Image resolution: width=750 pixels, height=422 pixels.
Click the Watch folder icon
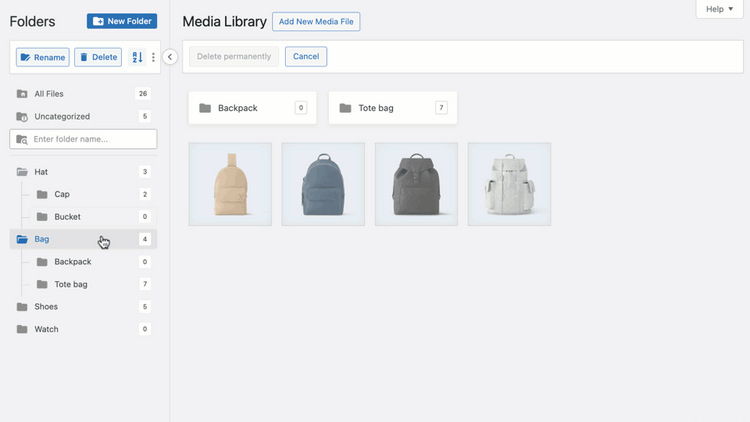point(22,329)
